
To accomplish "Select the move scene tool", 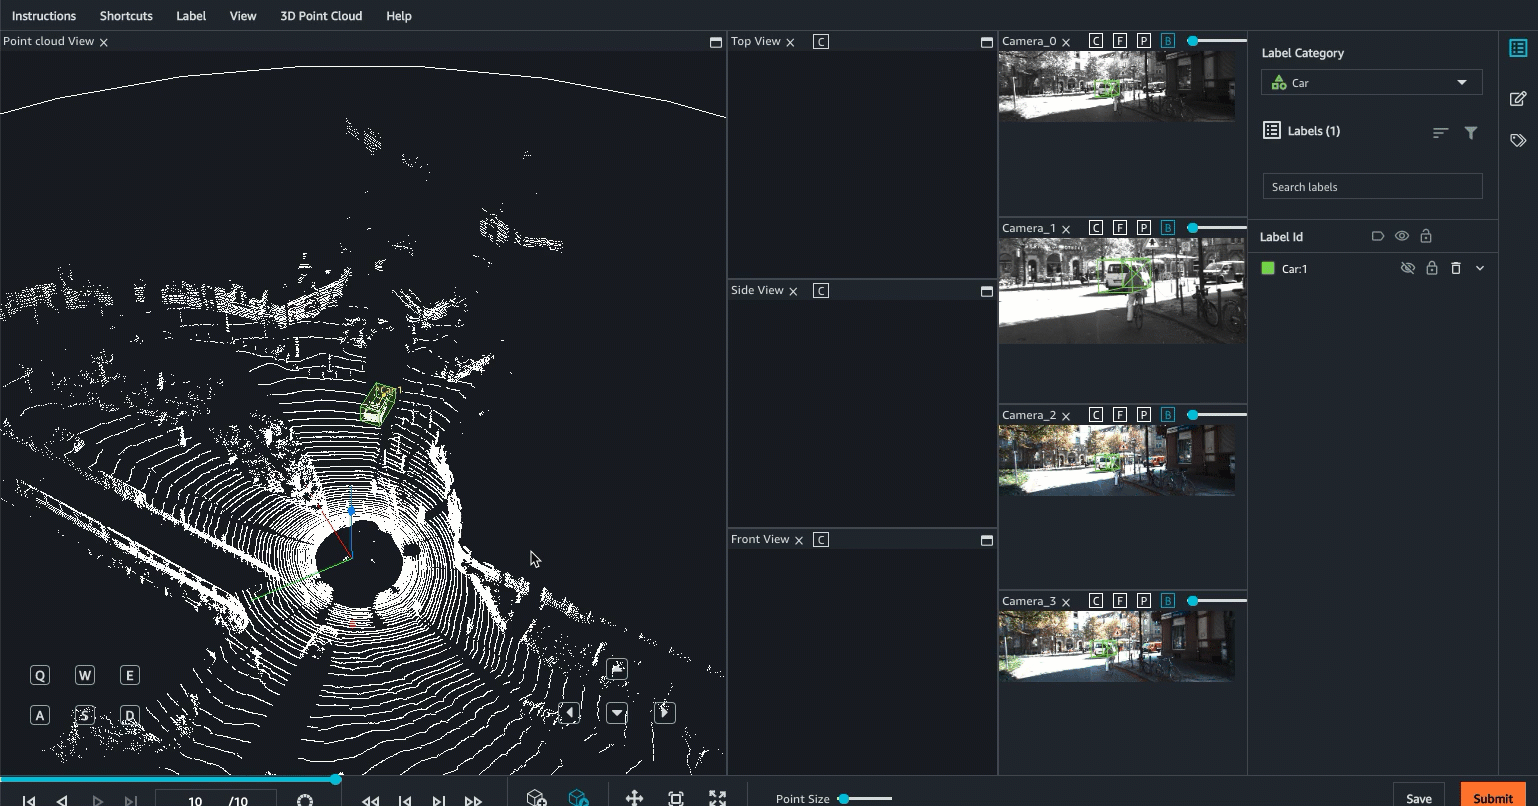I will tap(634, 798).
